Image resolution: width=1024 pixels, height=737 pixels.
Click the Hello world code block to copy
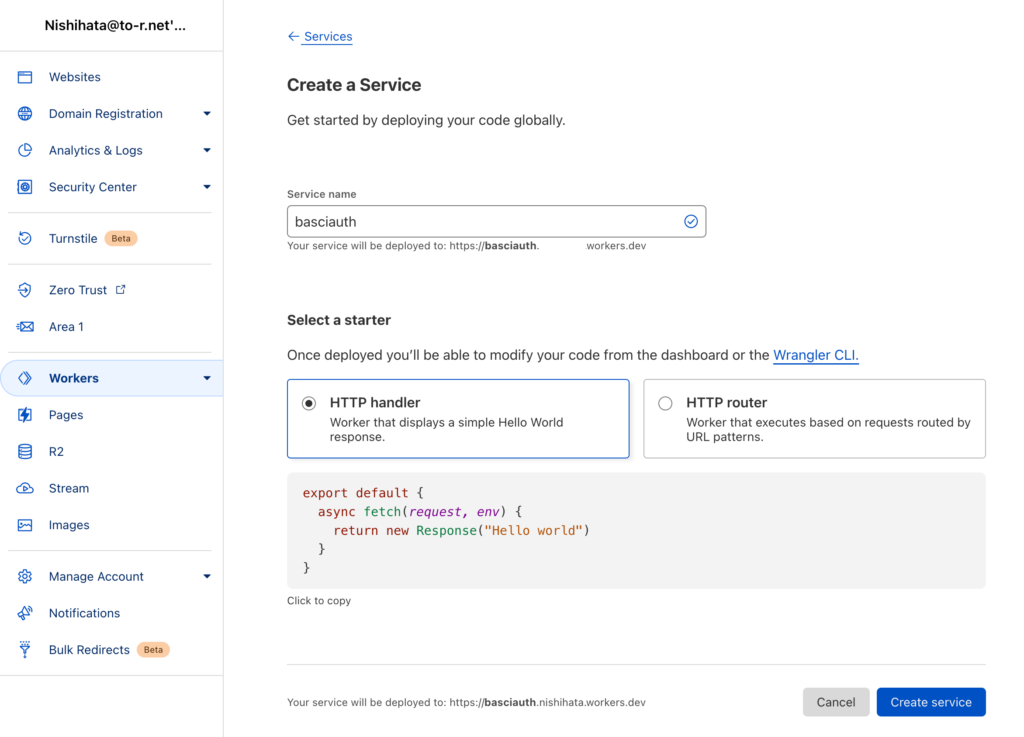coord(636,531)
